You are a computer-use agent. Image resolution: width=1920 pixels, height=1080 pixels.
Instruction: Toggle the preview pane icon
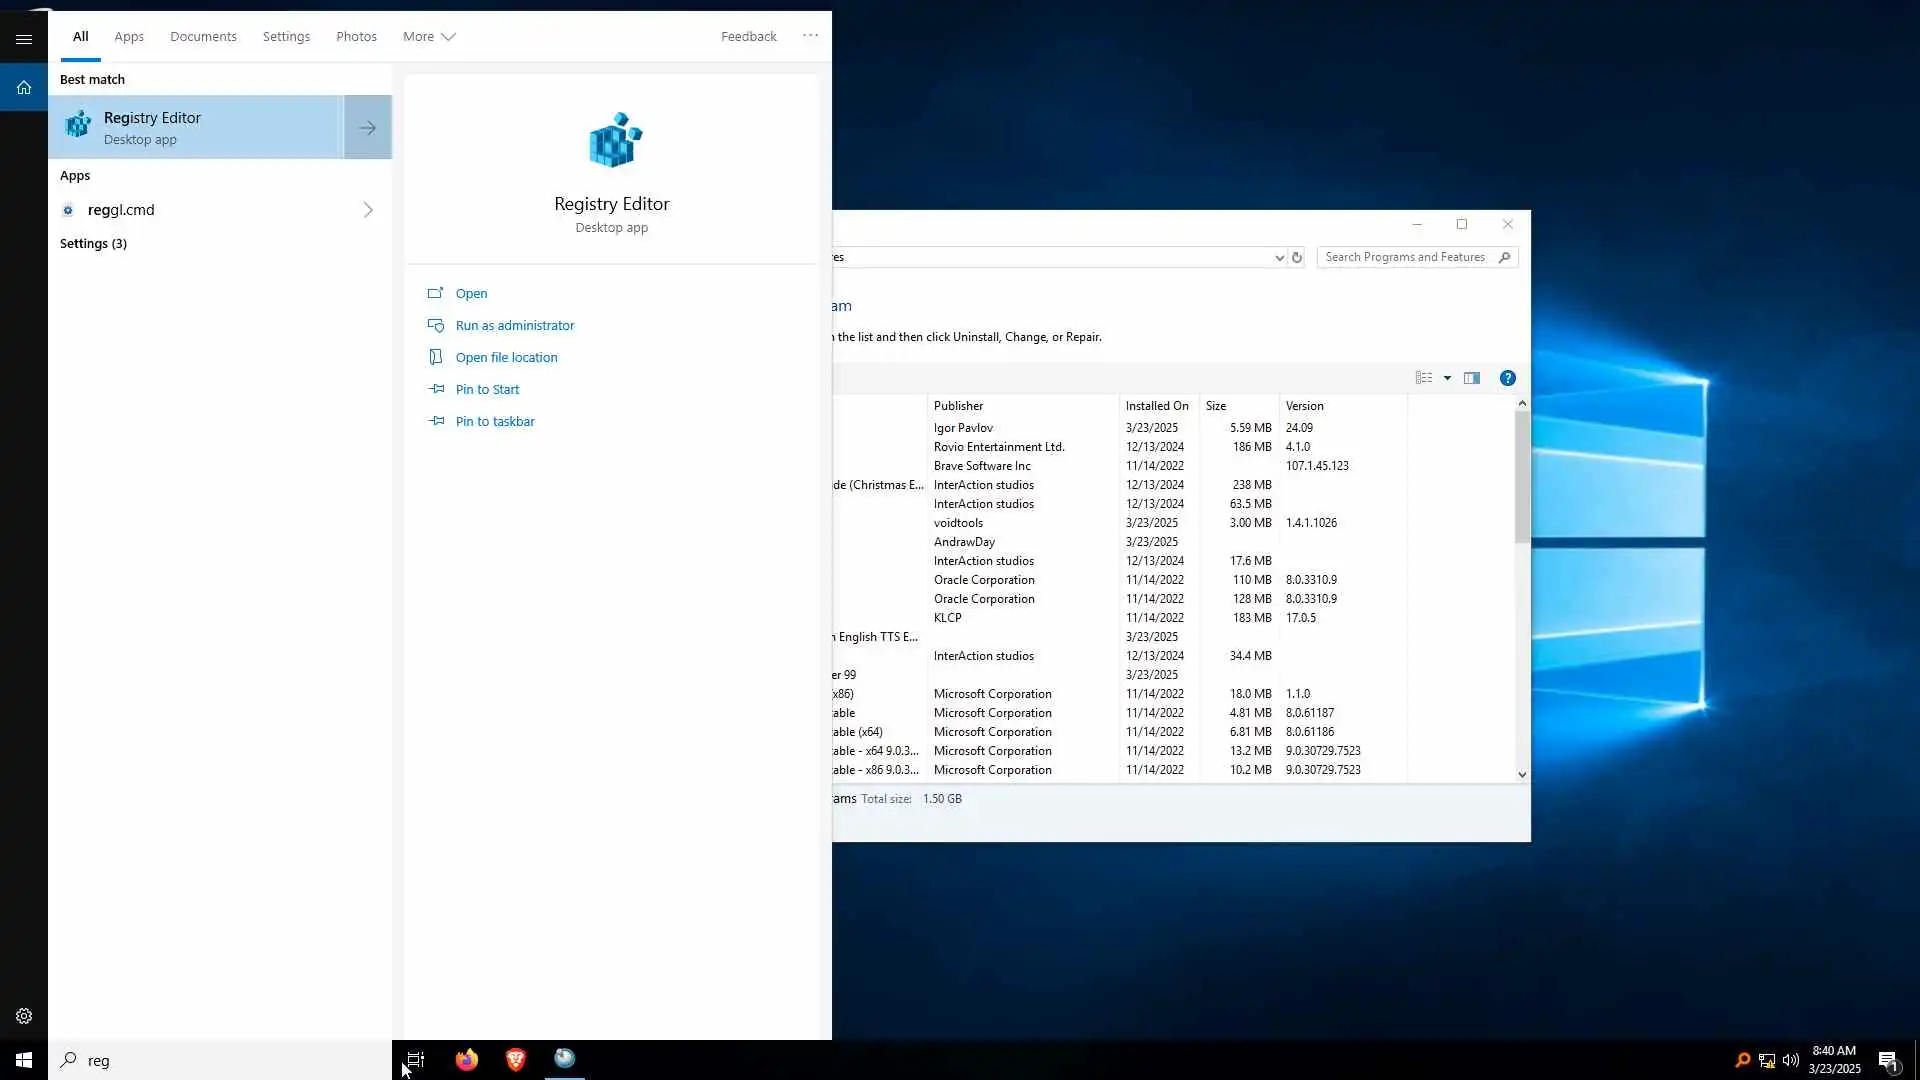pos(1472,378)
